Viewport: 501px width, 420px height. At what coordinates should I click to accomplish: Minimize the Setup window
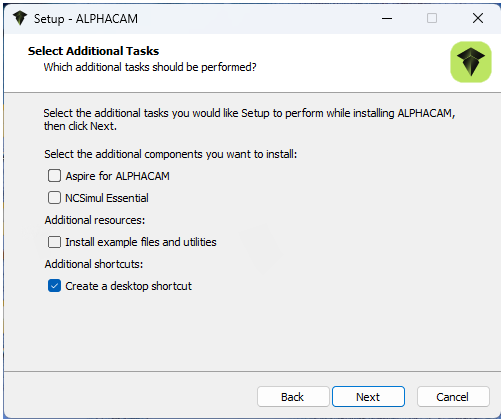point(387,18)
